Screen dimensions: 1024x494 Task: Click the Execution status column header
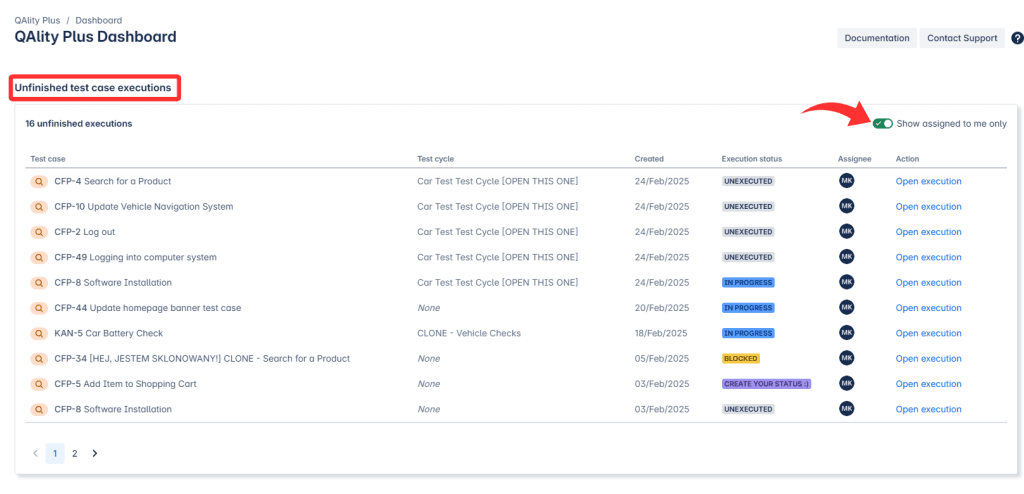pyautogui.click(x=752, y=159)
